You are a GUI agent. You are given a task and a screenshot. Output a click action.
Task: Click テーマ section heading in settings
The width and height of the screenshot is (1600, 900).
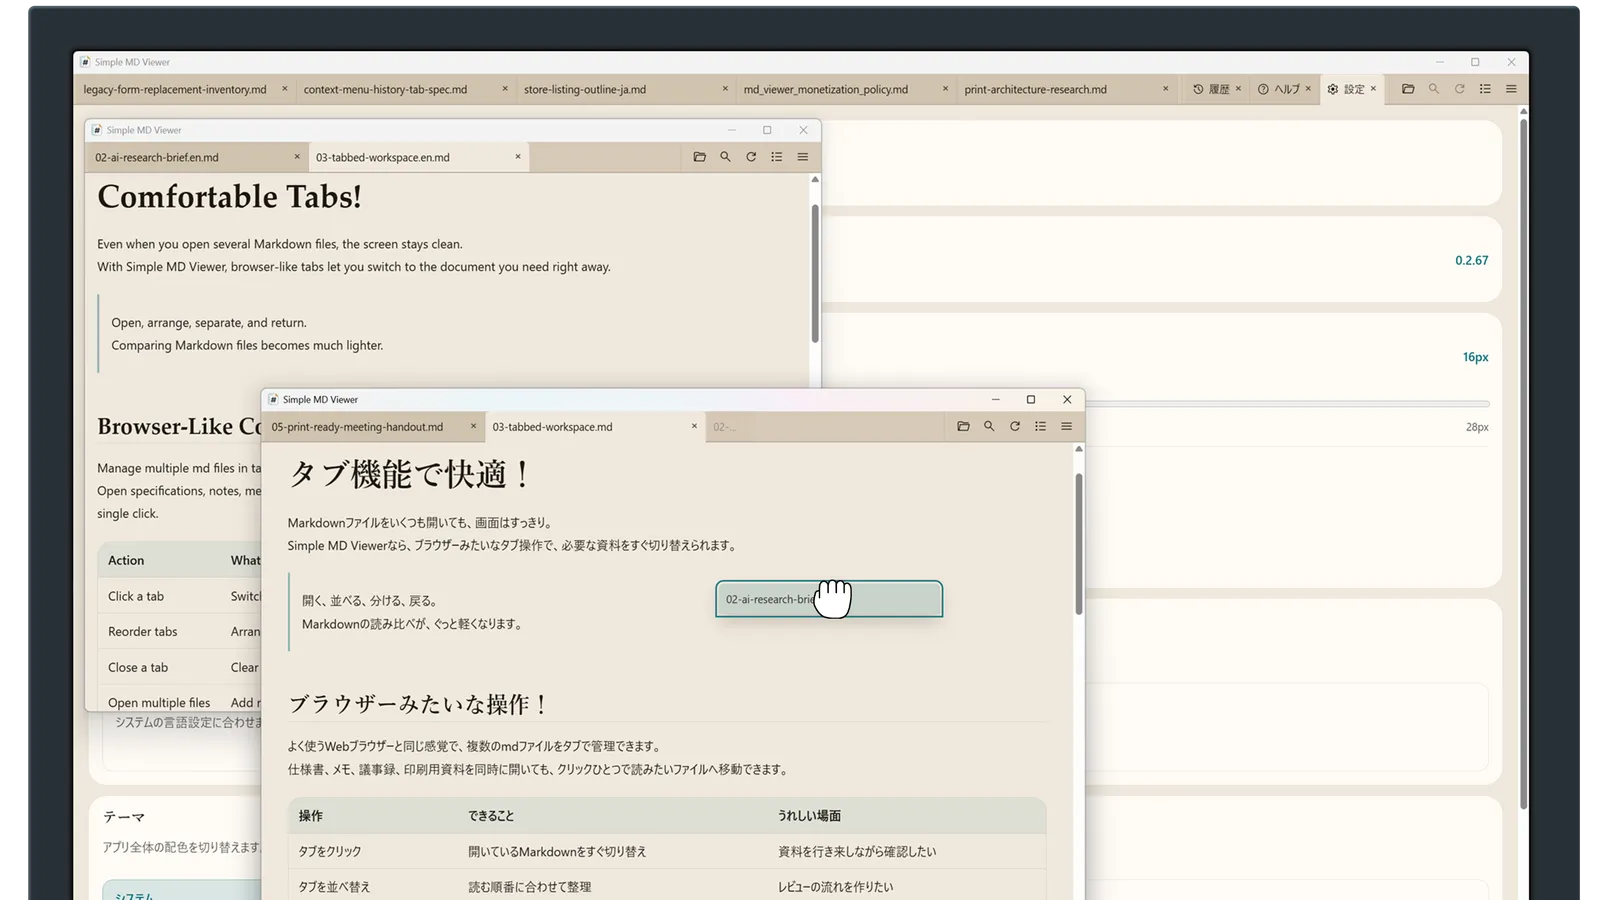coord(124,817)
